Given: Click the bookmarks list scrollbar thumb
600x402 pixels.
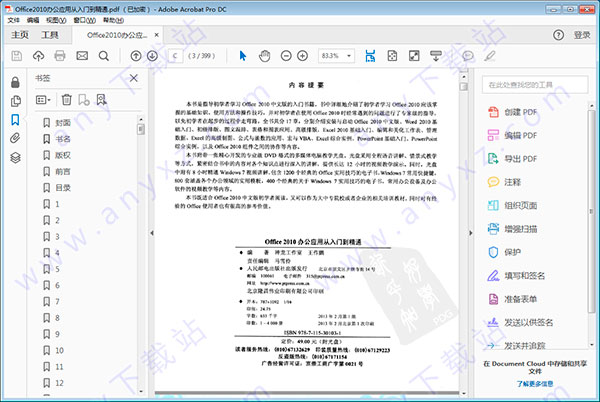Looking at the screenshot, I should (x=141, y=129).
